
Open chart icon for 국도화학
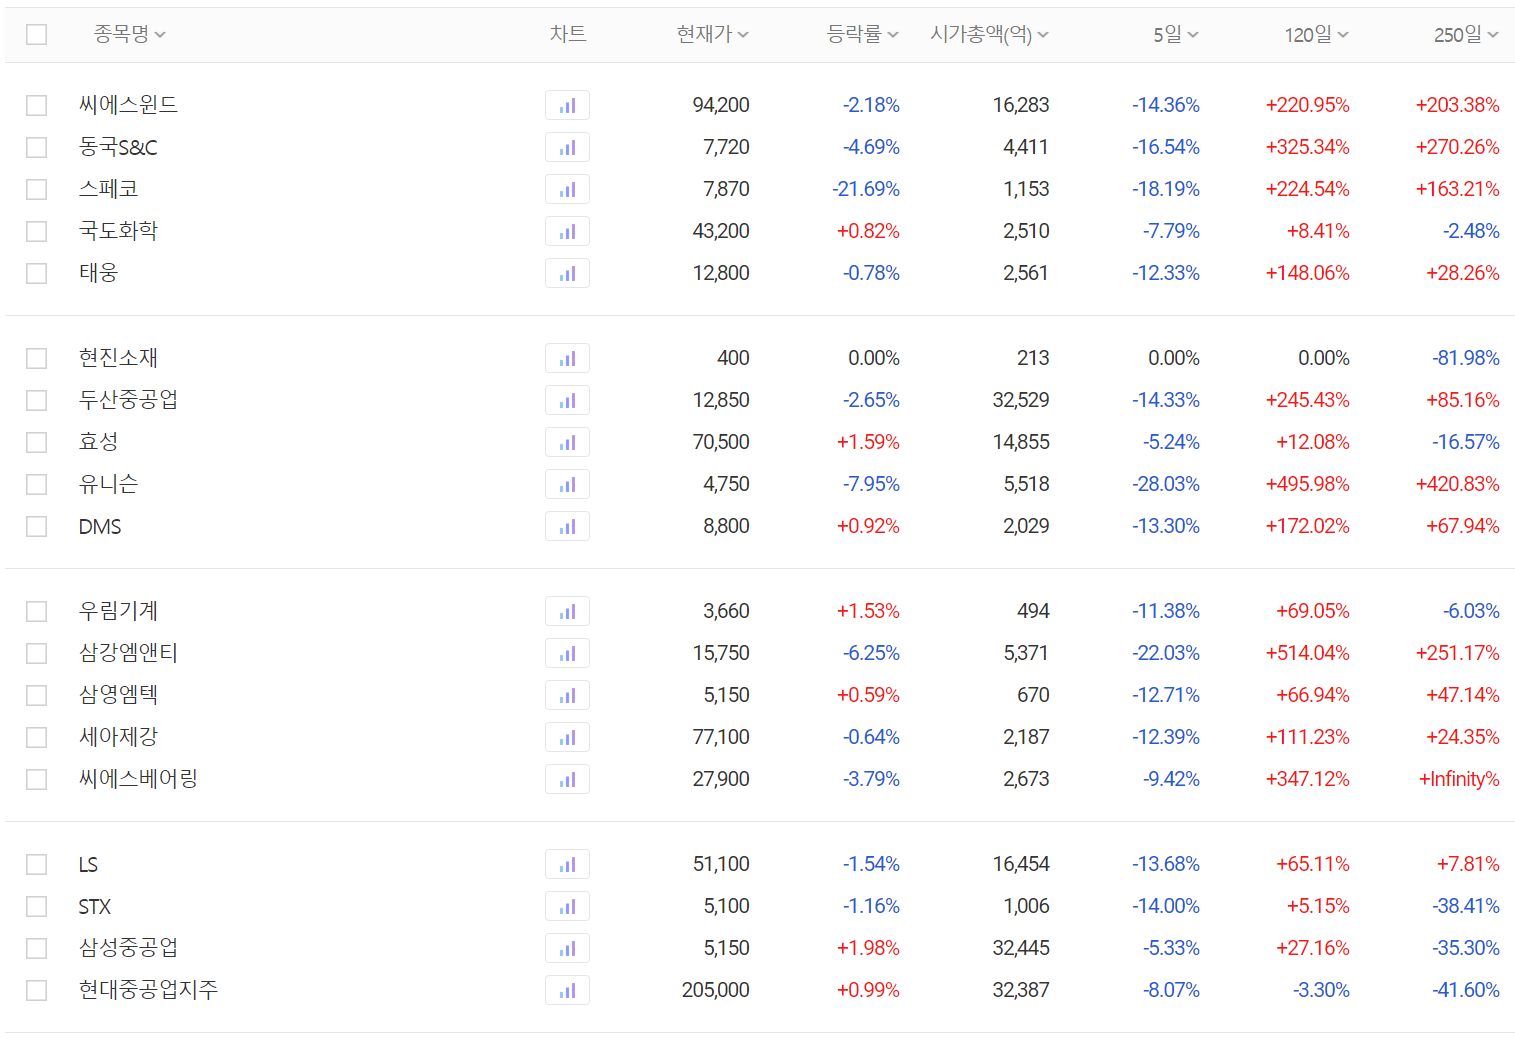(567, 231)
